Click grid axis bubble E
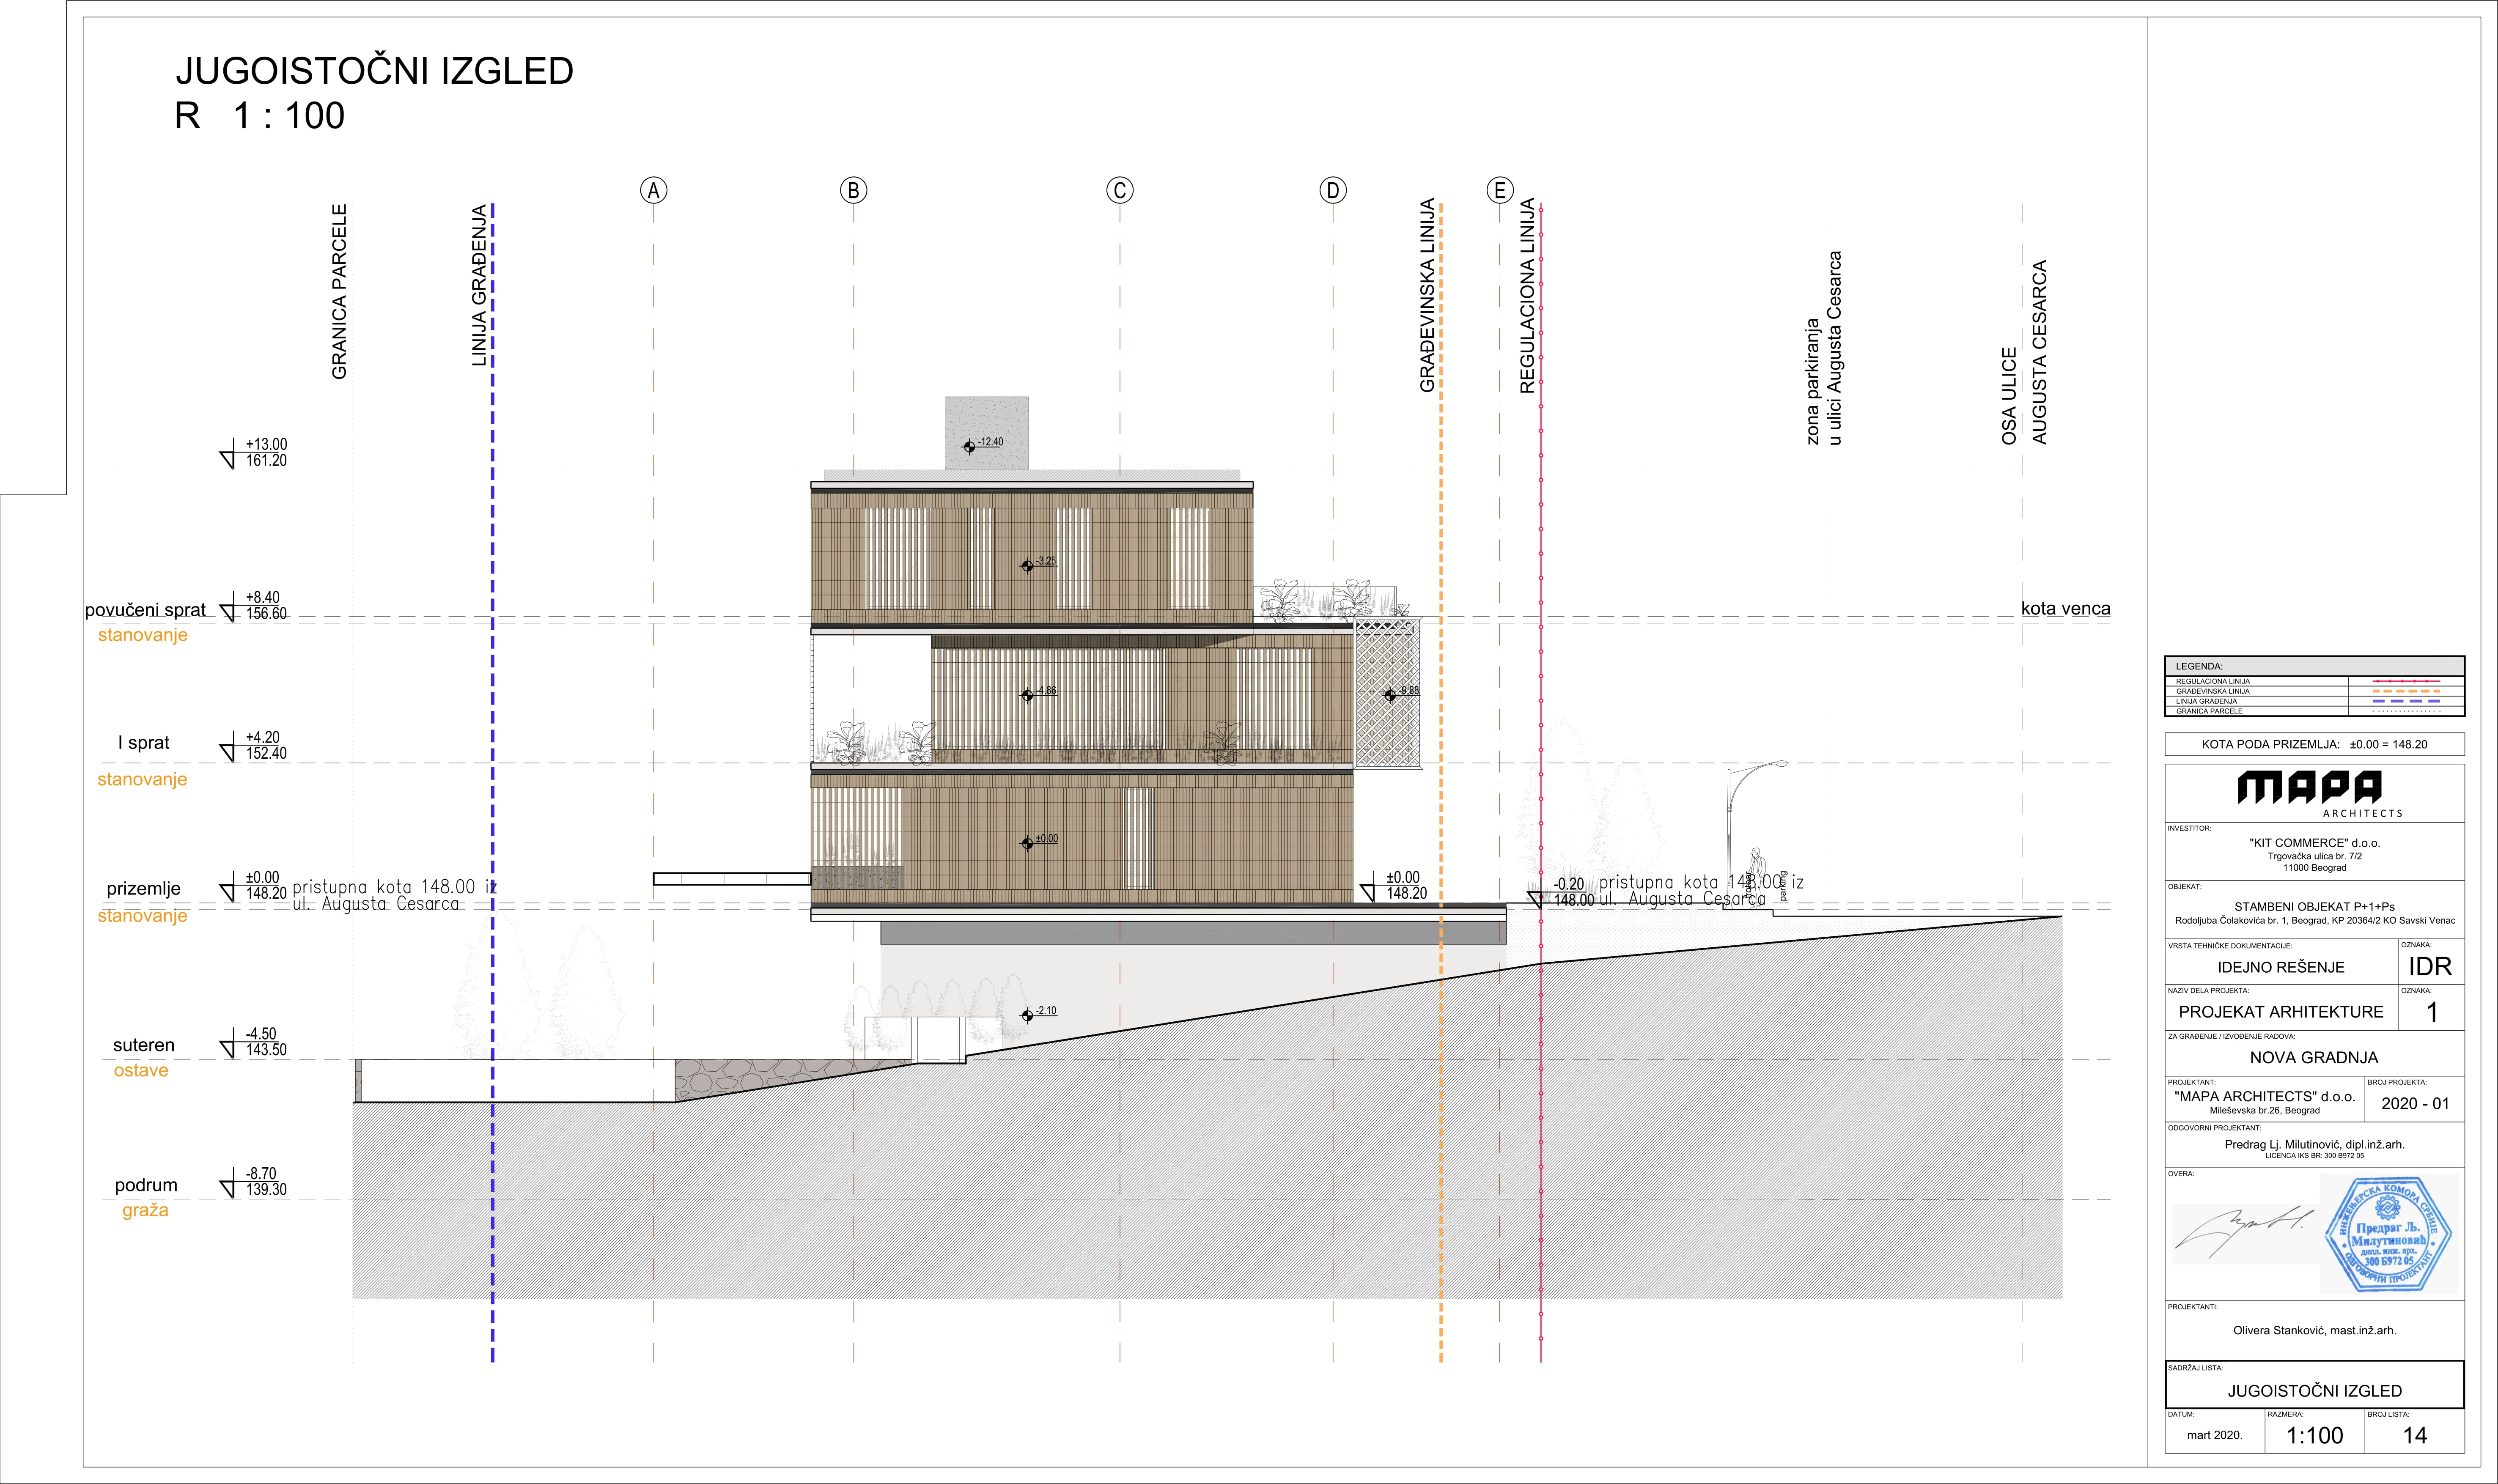Screen dimensions: 2498x1484 pyautogui.click(x=1499, y=190)
